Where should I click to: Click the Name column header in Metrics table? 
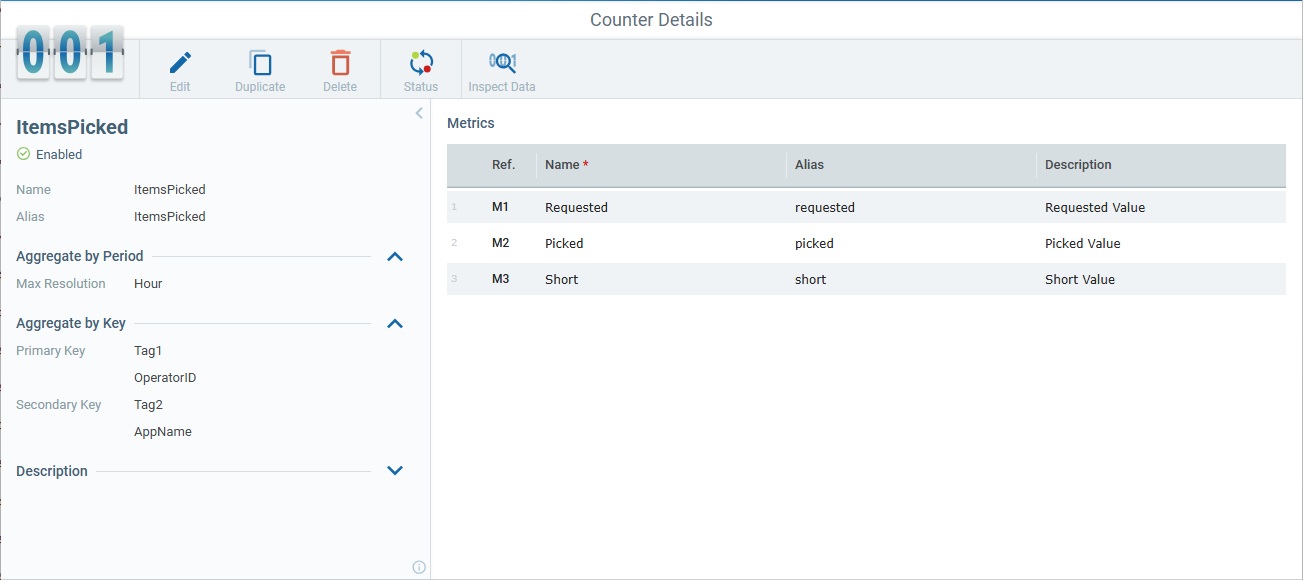[563, 164]
